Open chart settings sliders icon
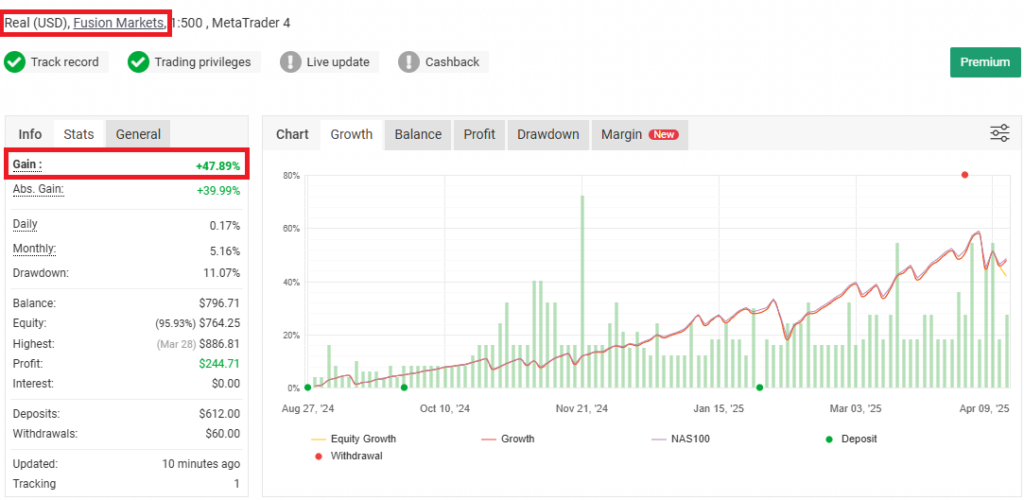Image resolution: width=1024 pixels, height=500 pixels. [x=999, y=134]
